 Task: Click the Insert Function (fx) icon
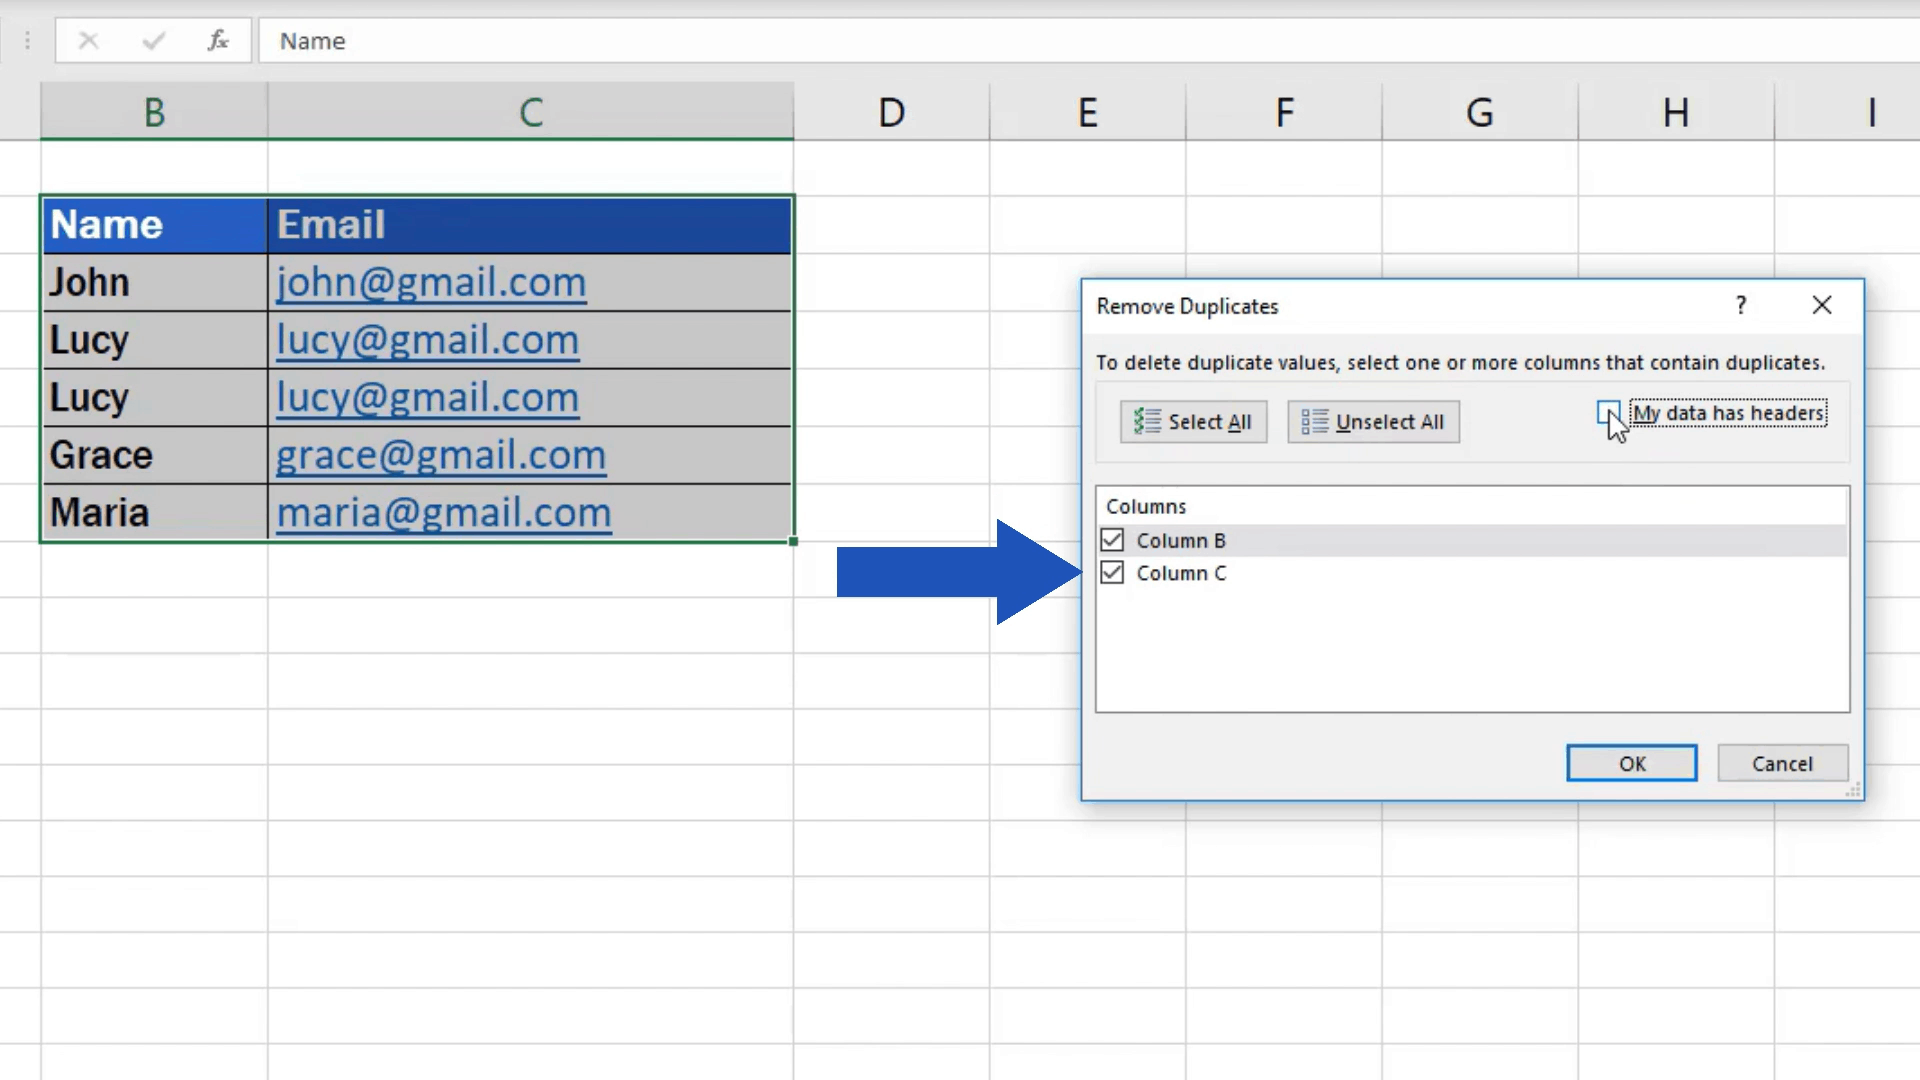[217, 41]
